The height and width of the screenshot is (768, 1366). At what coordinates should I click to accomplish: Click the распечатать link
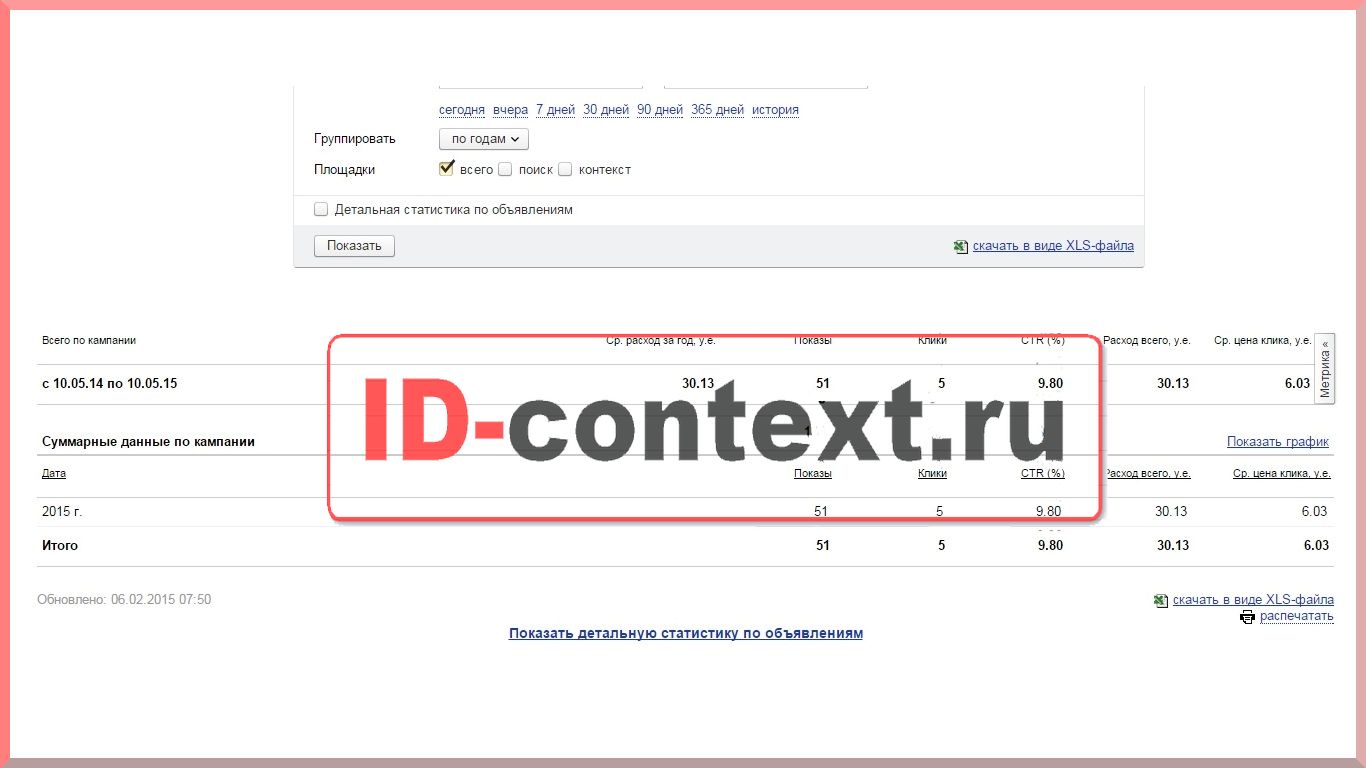pyautogui.click(x=1297, y=617)
